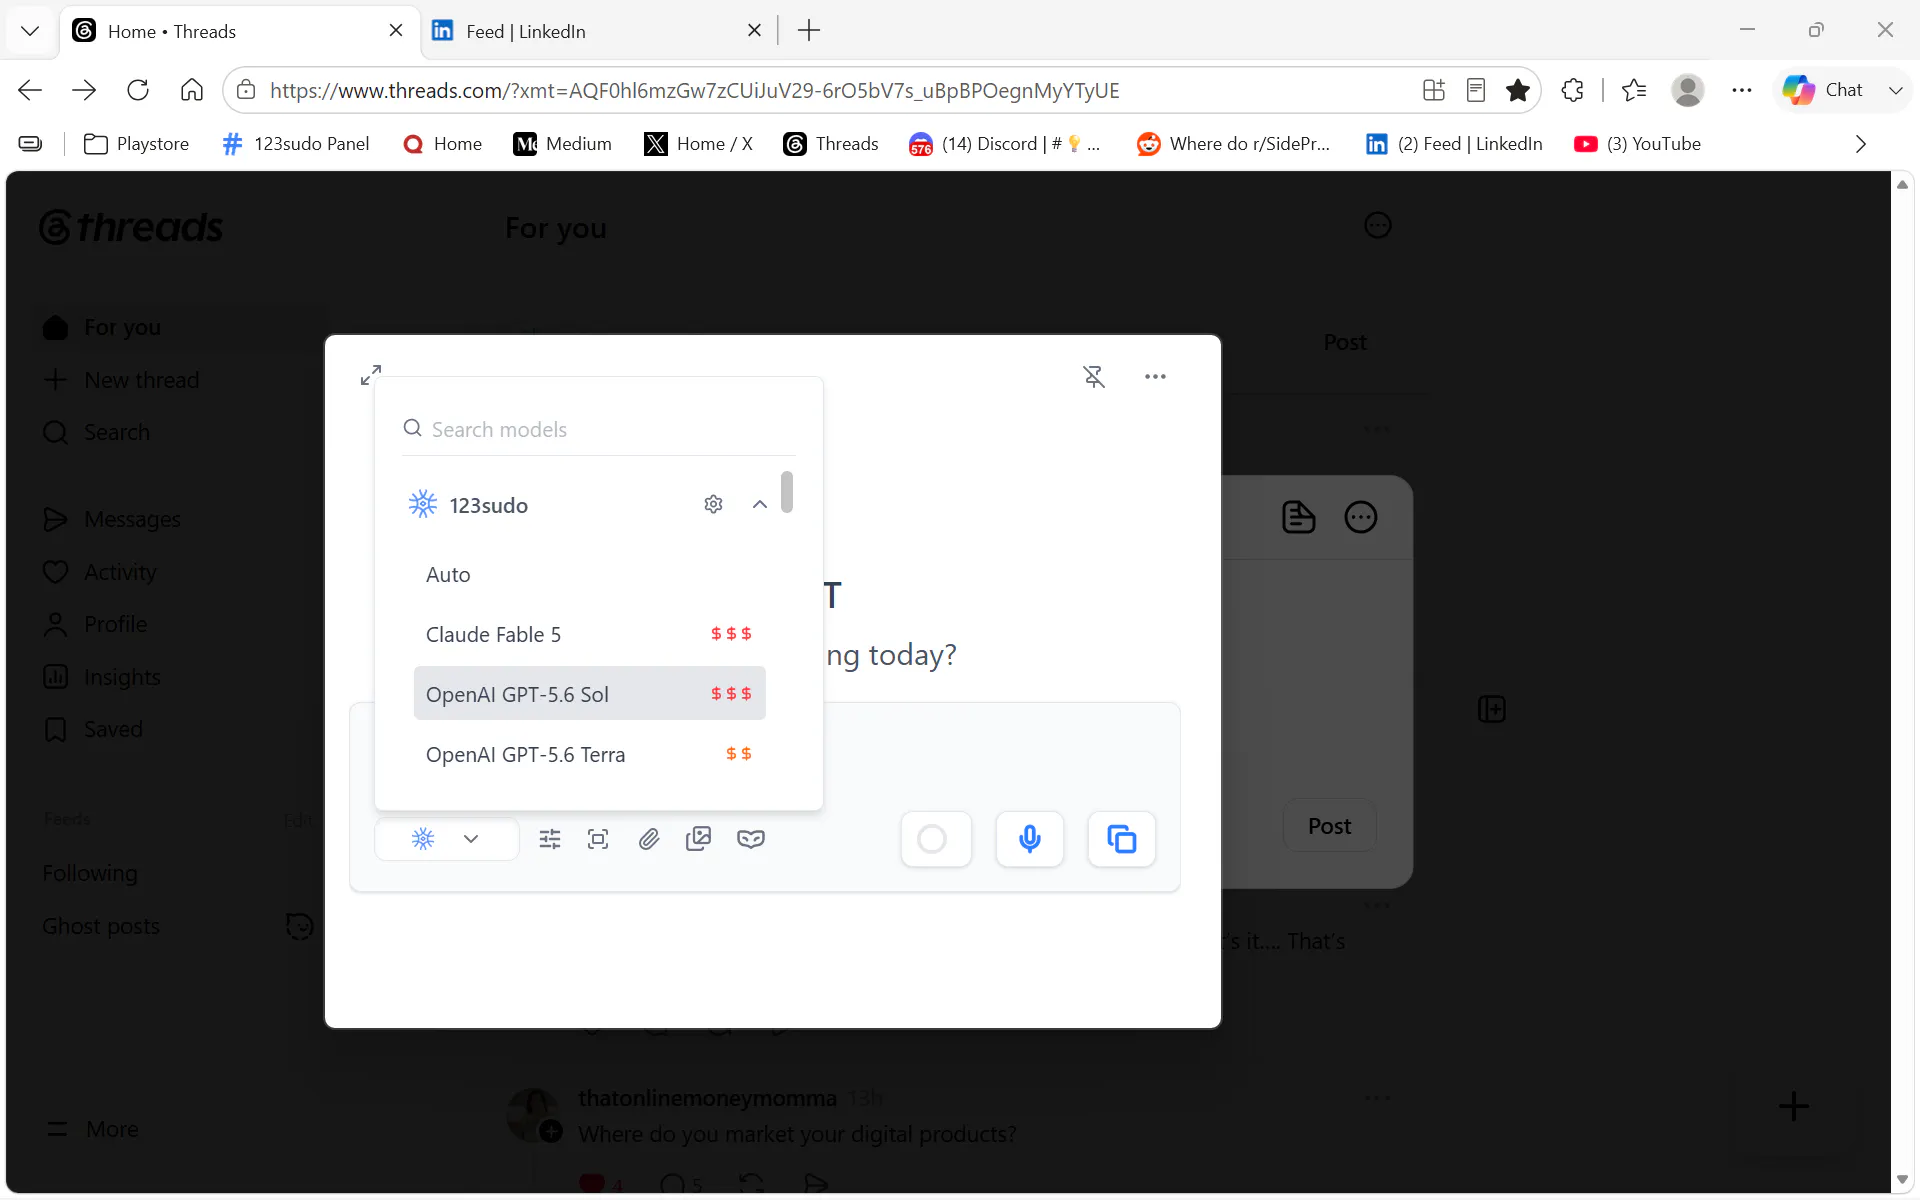Open the Discord bookmark
1920x1200 pixels.
point(1005,144)
